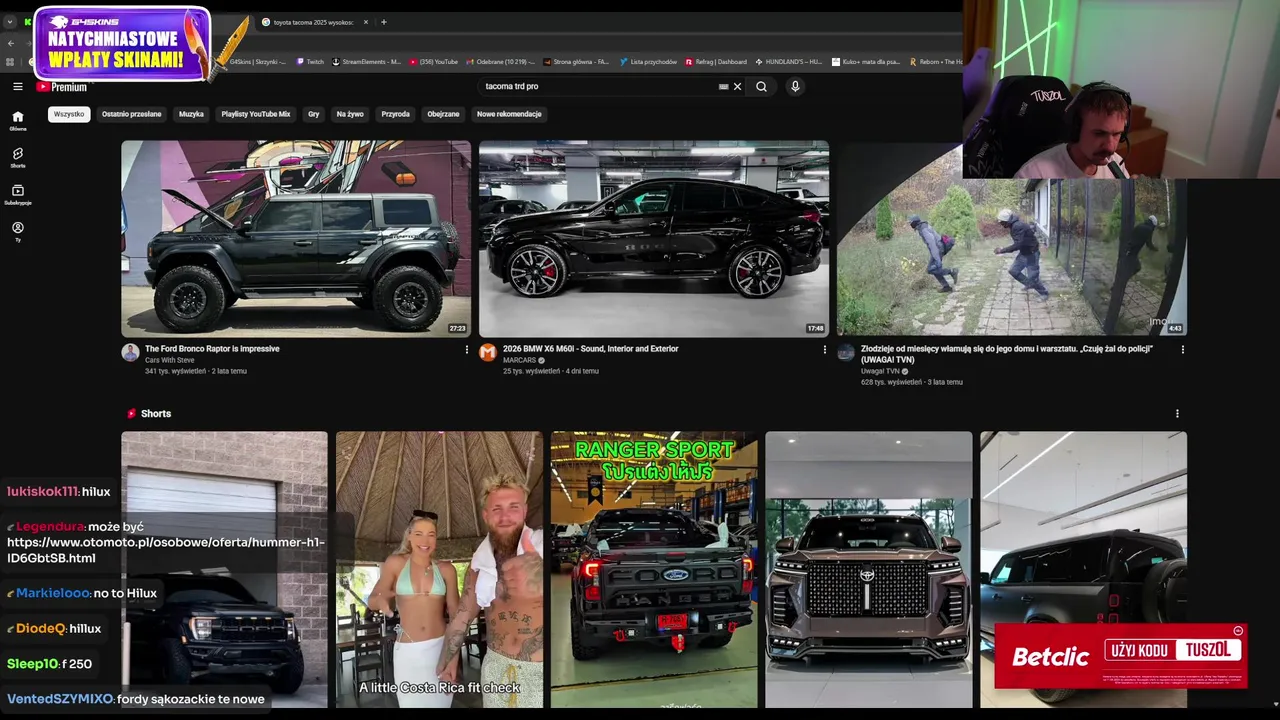Open the Kuko+ mata dla psa bookmark

(866, 62)
